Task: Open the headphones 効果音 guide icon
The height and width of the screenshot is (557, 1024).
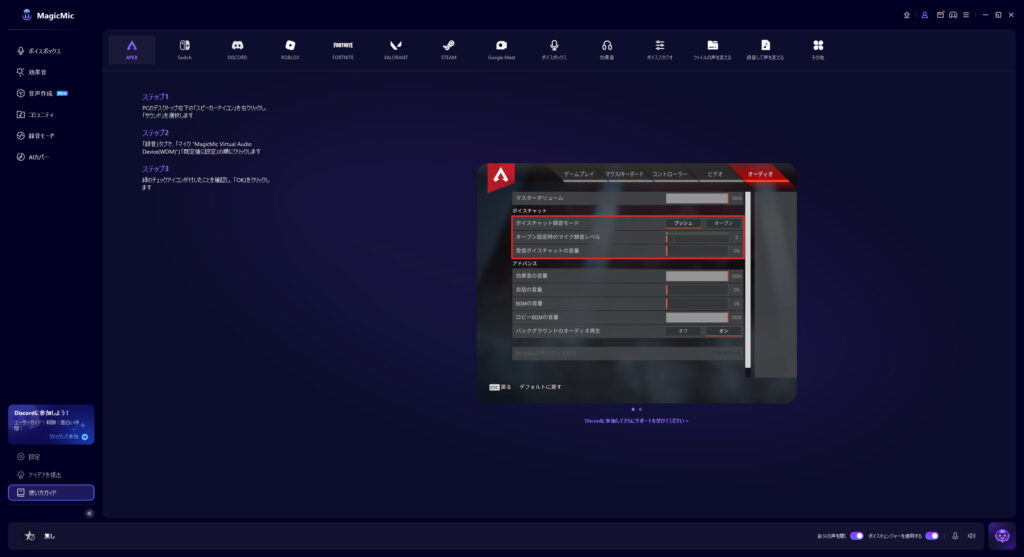Action: [607, 49]
